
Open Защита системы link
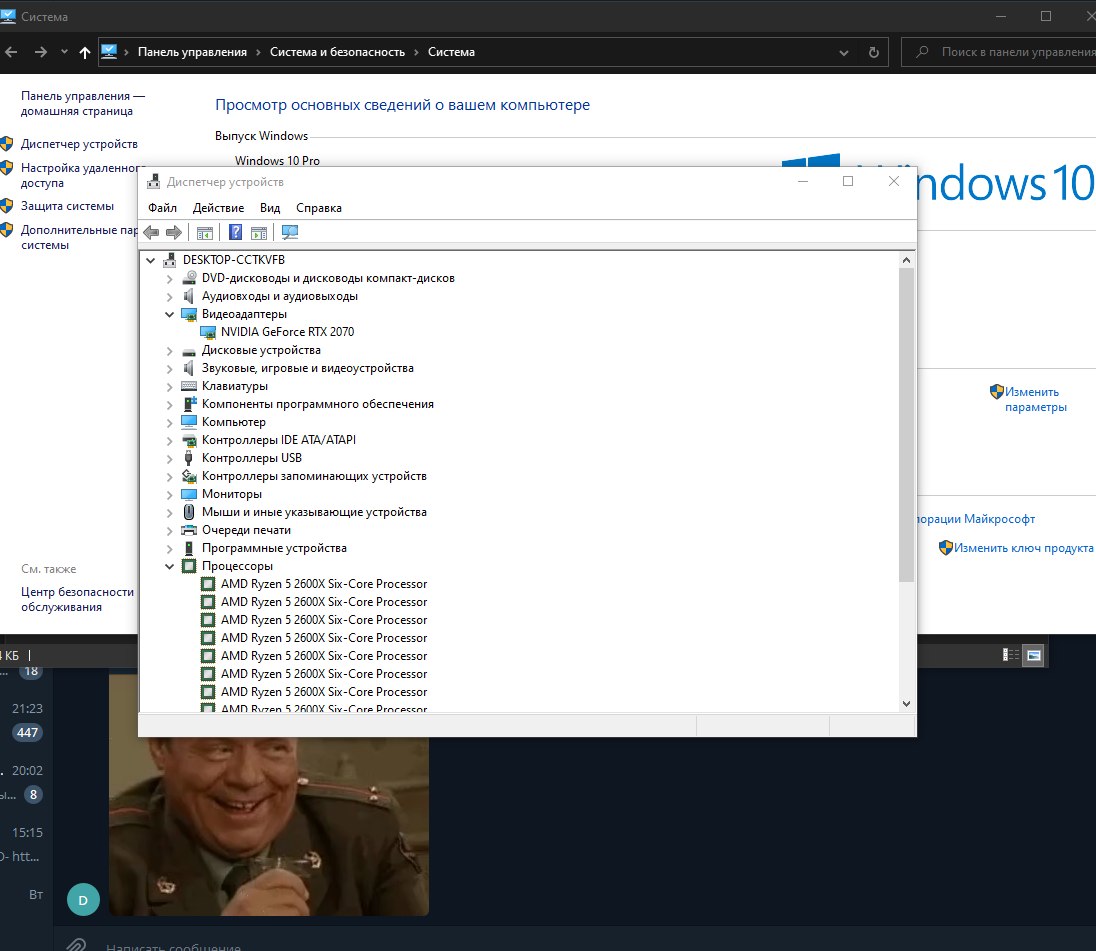pos(67,206)
